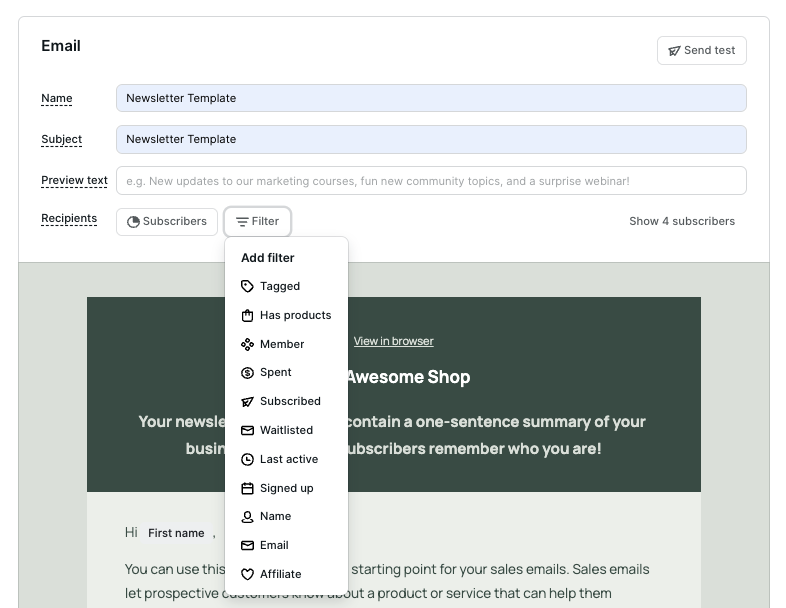Toggle the Filter dropdown button
This screenshot has height=608, width=786.
point(257,222)
